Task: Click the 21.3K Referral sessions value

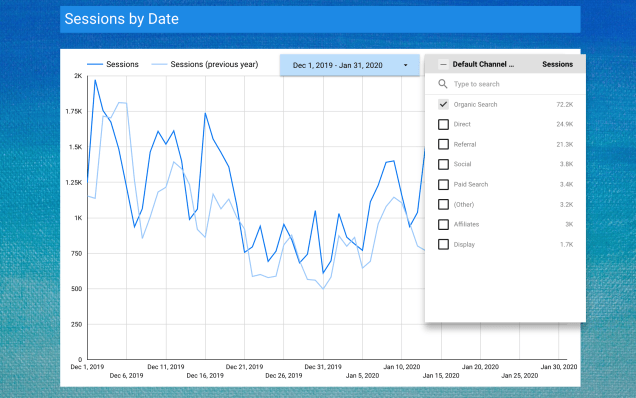Action: [x=565, y=144]
